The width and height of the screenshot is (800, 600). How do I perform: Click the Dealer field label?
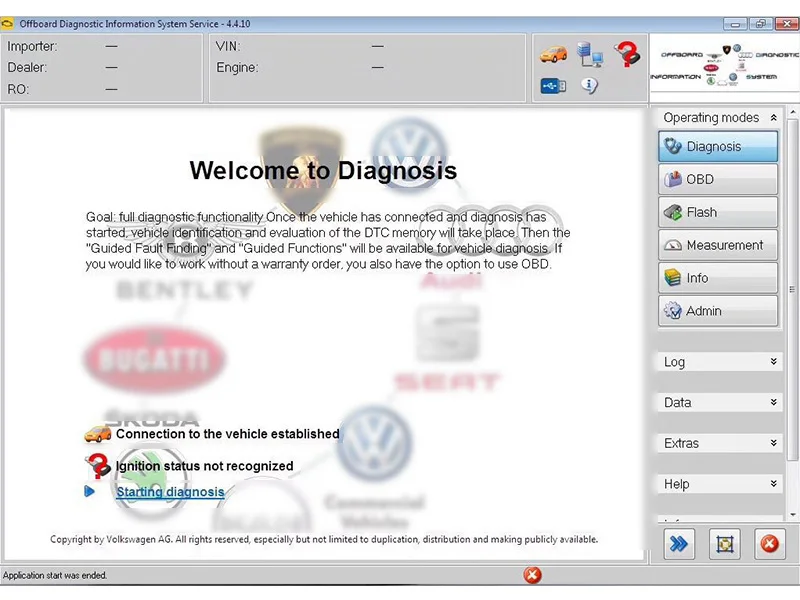[x=27, y=67]
